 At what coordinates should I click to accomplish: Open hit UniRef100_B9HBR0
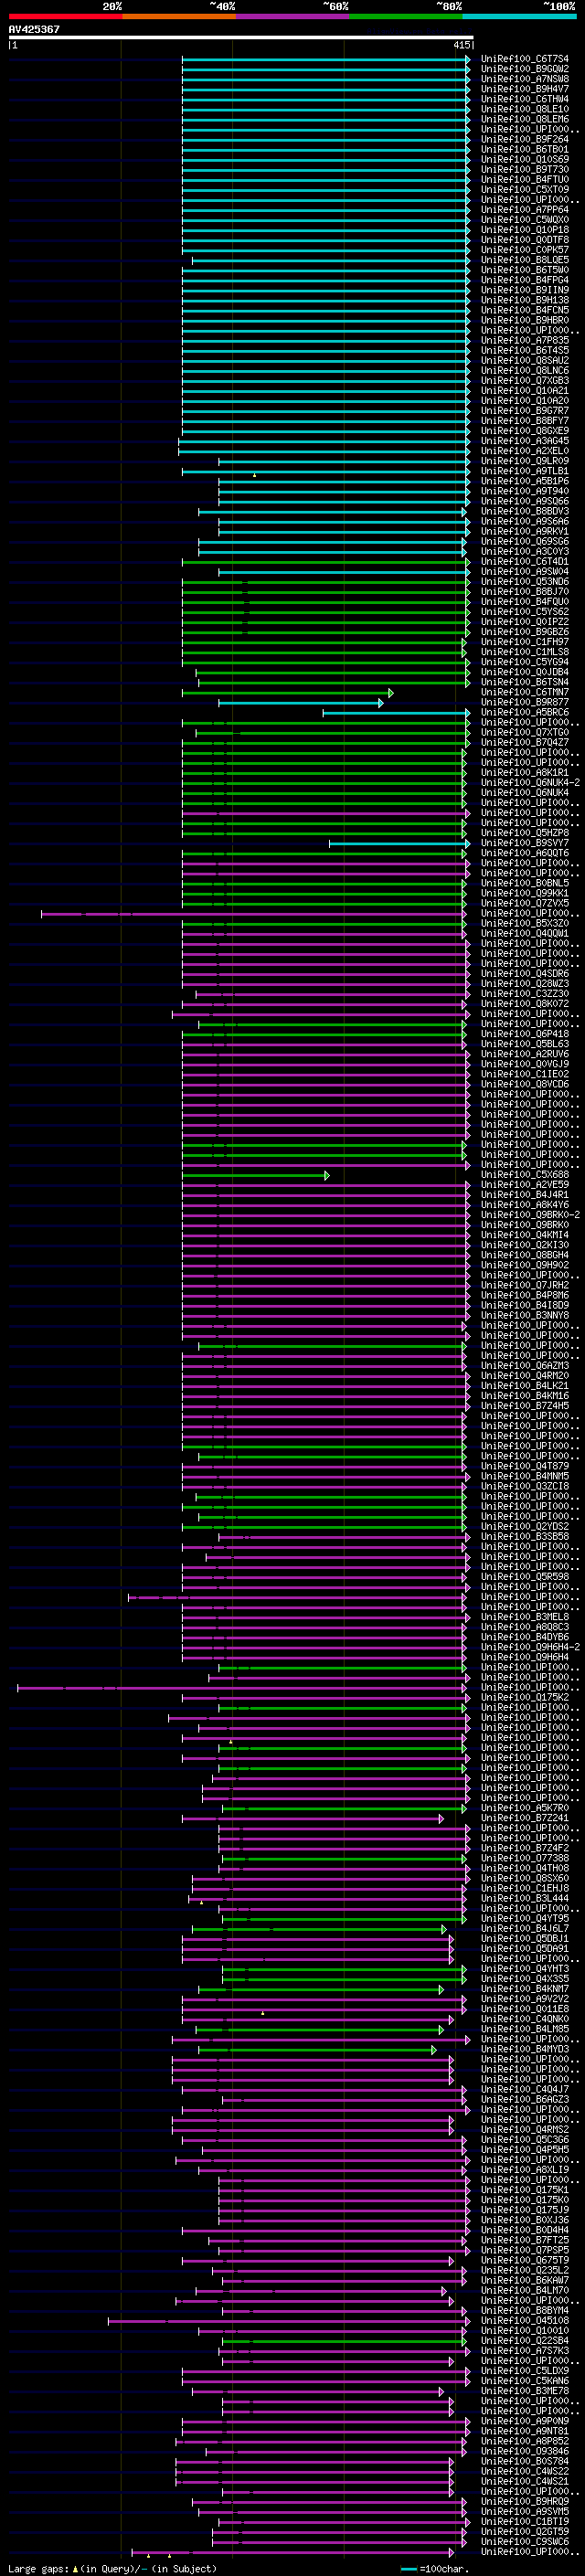525,320
